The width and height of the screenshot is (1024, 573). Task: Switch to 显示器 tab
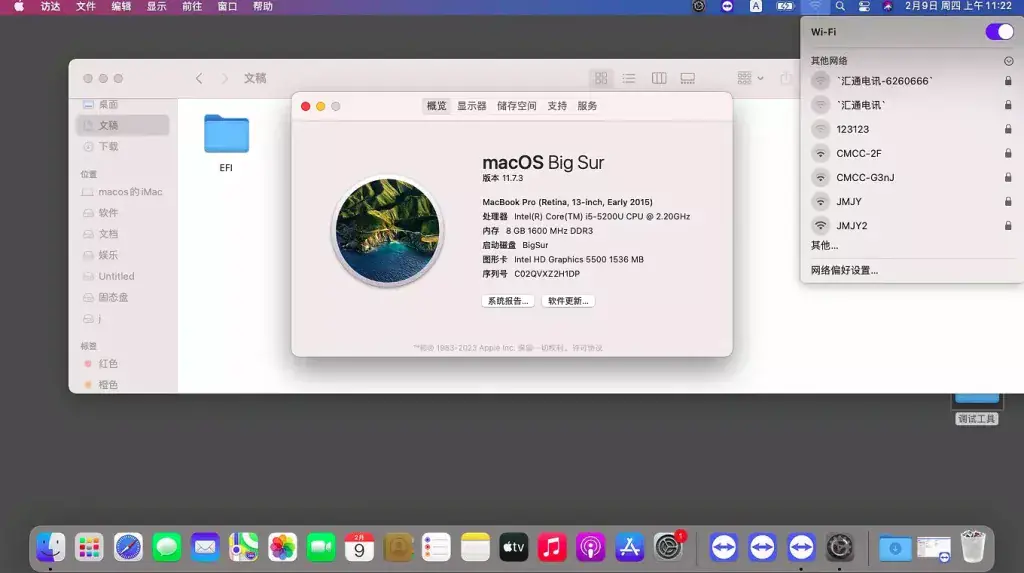pos(472,106)
